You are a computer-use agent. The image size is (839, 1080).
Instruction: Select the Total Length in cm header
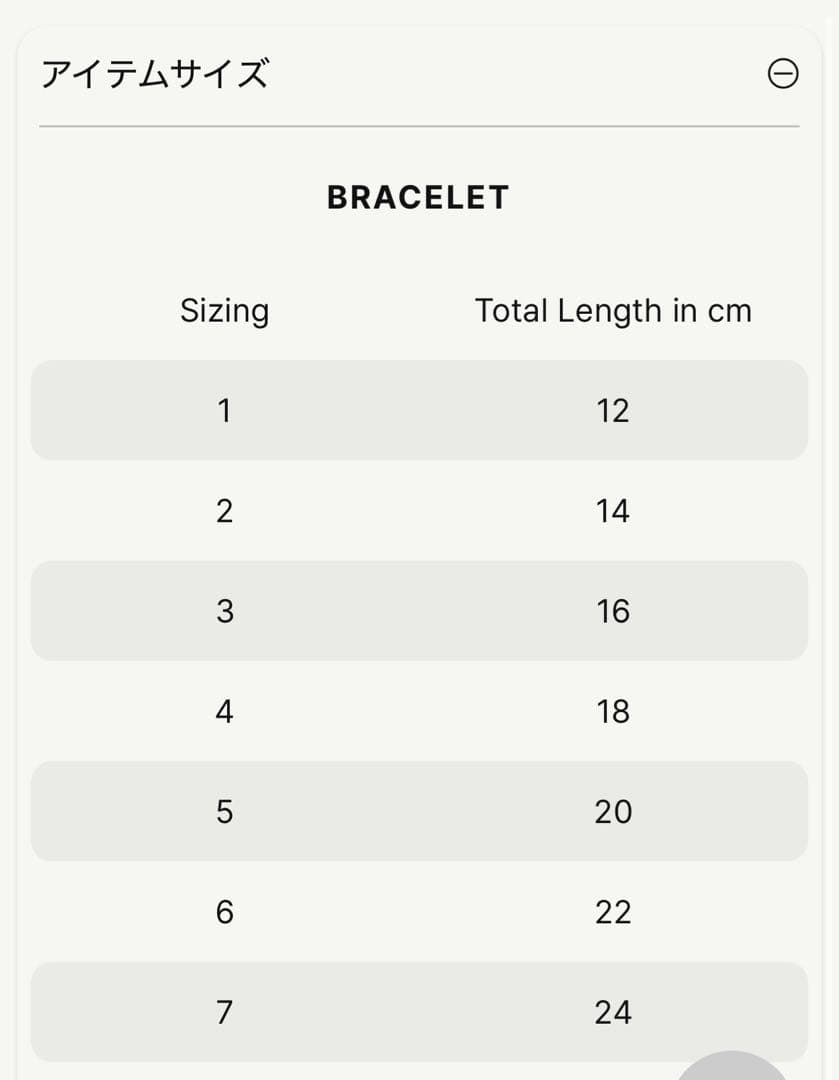coord(613,311)
